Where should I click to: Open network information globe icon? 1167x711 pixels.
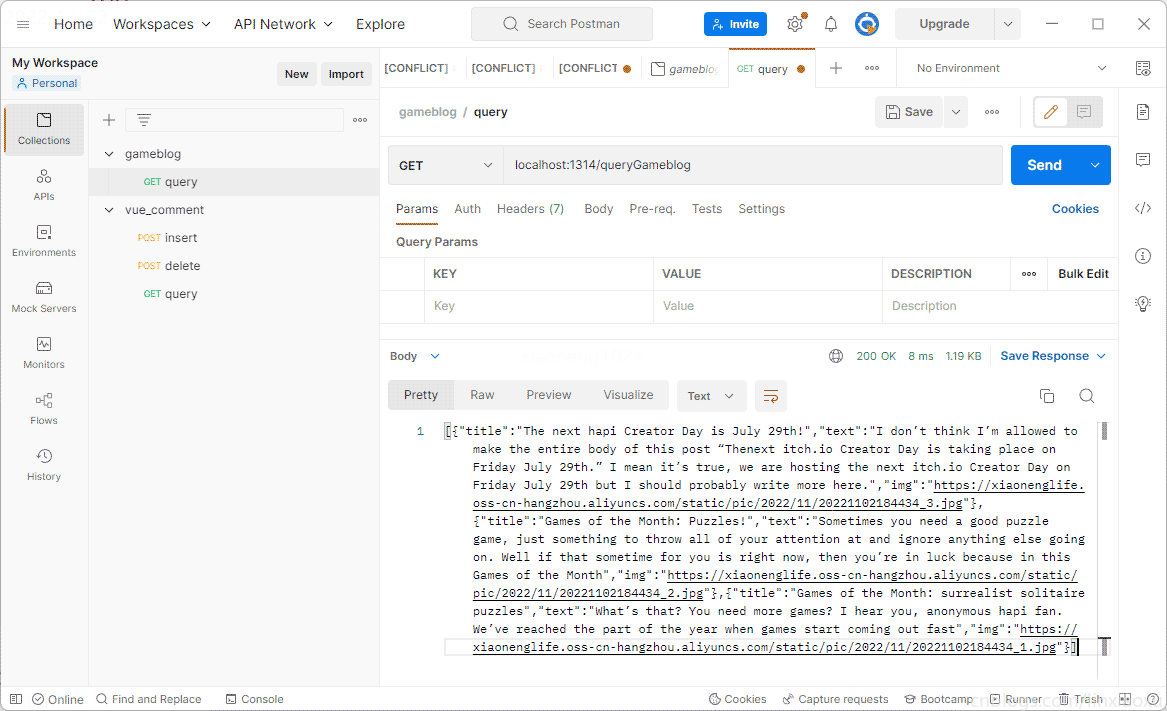point(836,356)
